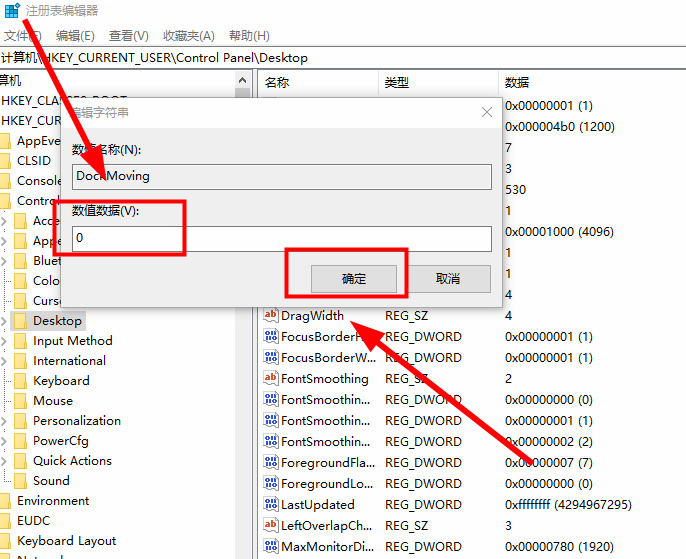Expand the PowerCfg tree node

pos(5,441)
